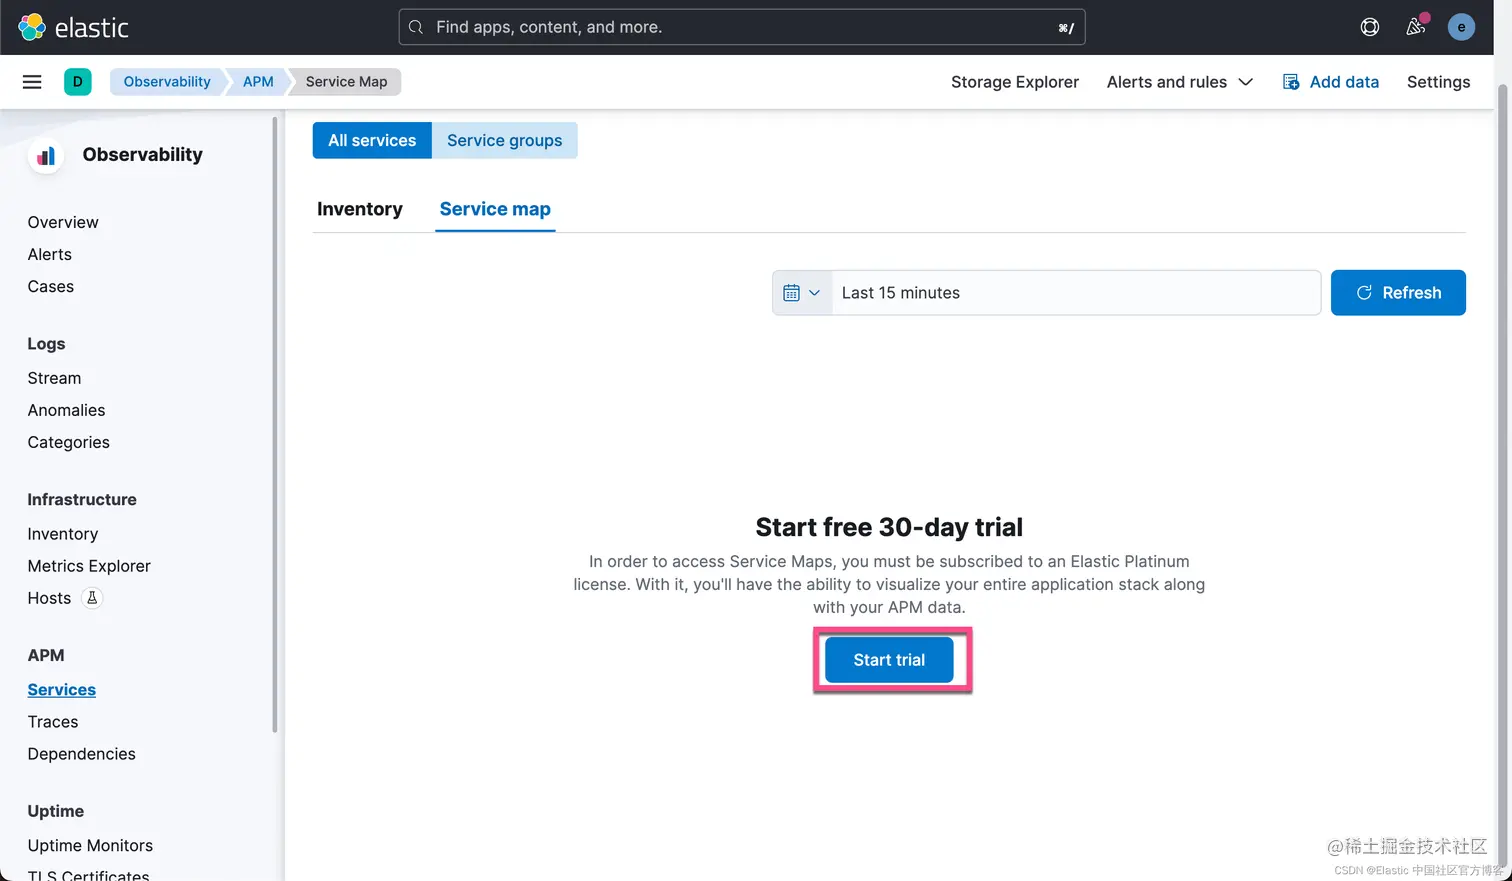Open Logs Anomalies page
Image resolution: width=1512 pixels, height=881 pixels.
click(66, 410)
